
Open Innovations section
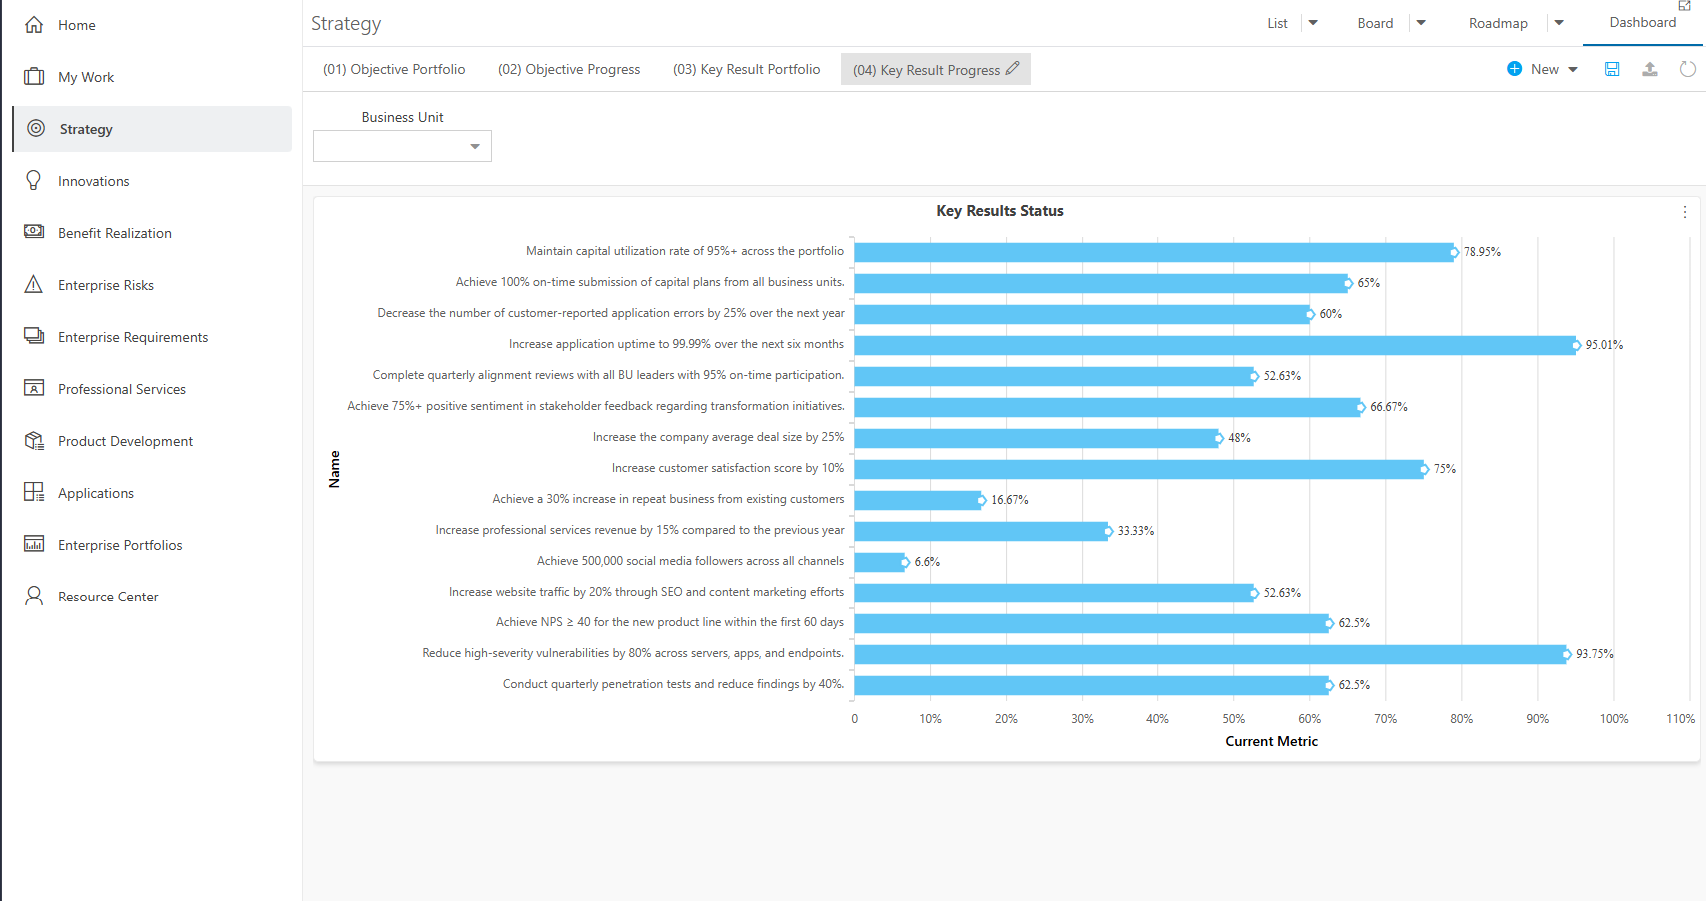click(x=94, y=181)
